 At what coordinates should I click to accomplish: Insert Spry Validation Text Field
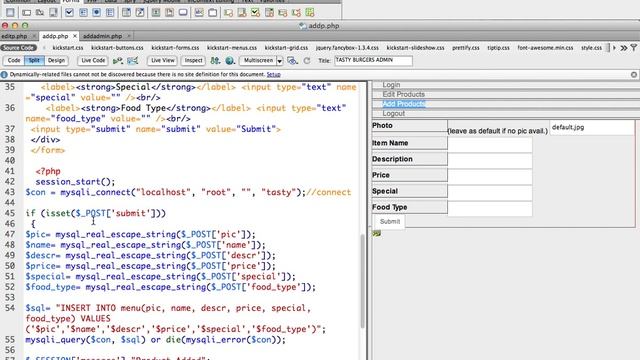pos(228,13)
